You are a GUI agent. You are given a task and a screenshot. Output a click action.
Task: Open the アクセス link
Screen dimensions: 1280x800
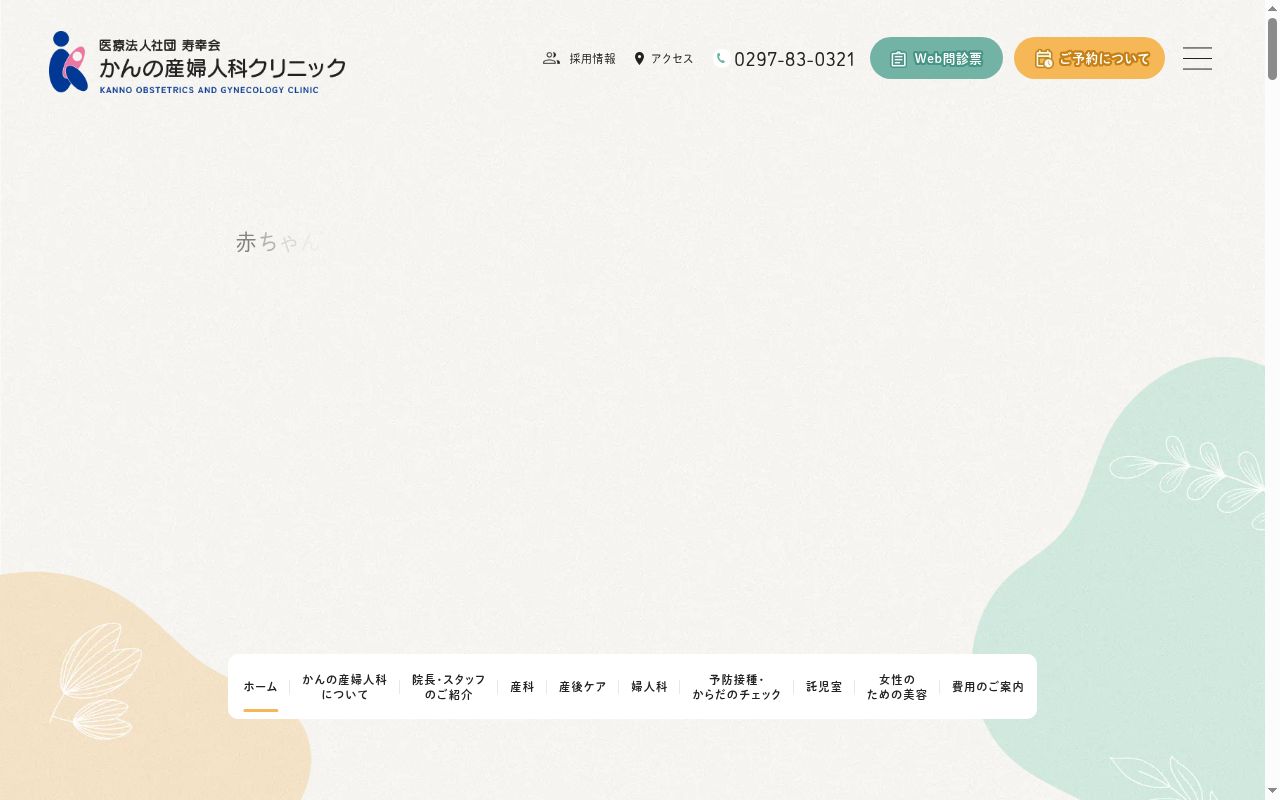672,59
